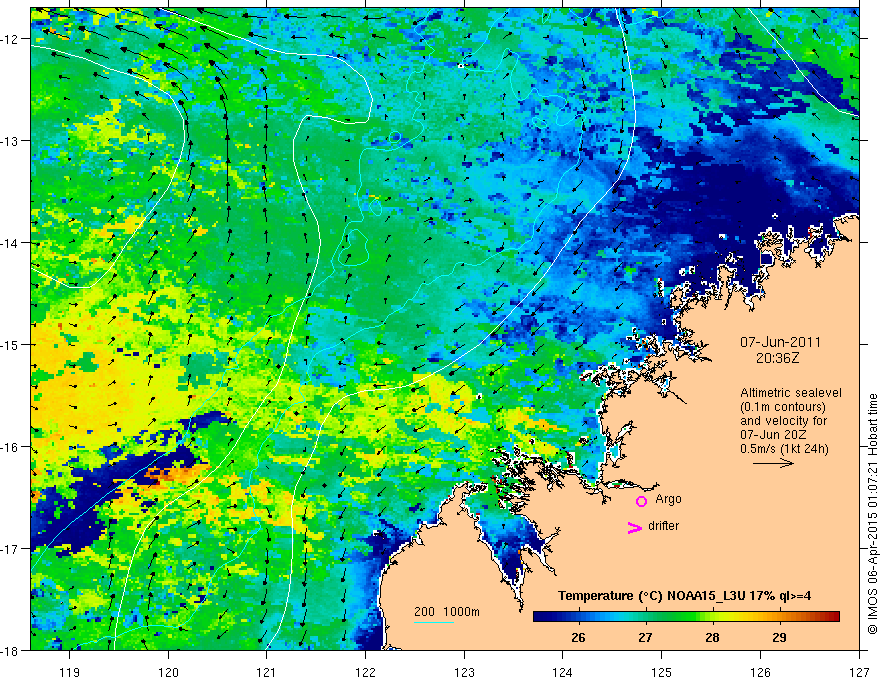The height and width of the screenshot is (680, 880).
Task: Click the longitude axis label '125'
Action: [x=662, y=672]
